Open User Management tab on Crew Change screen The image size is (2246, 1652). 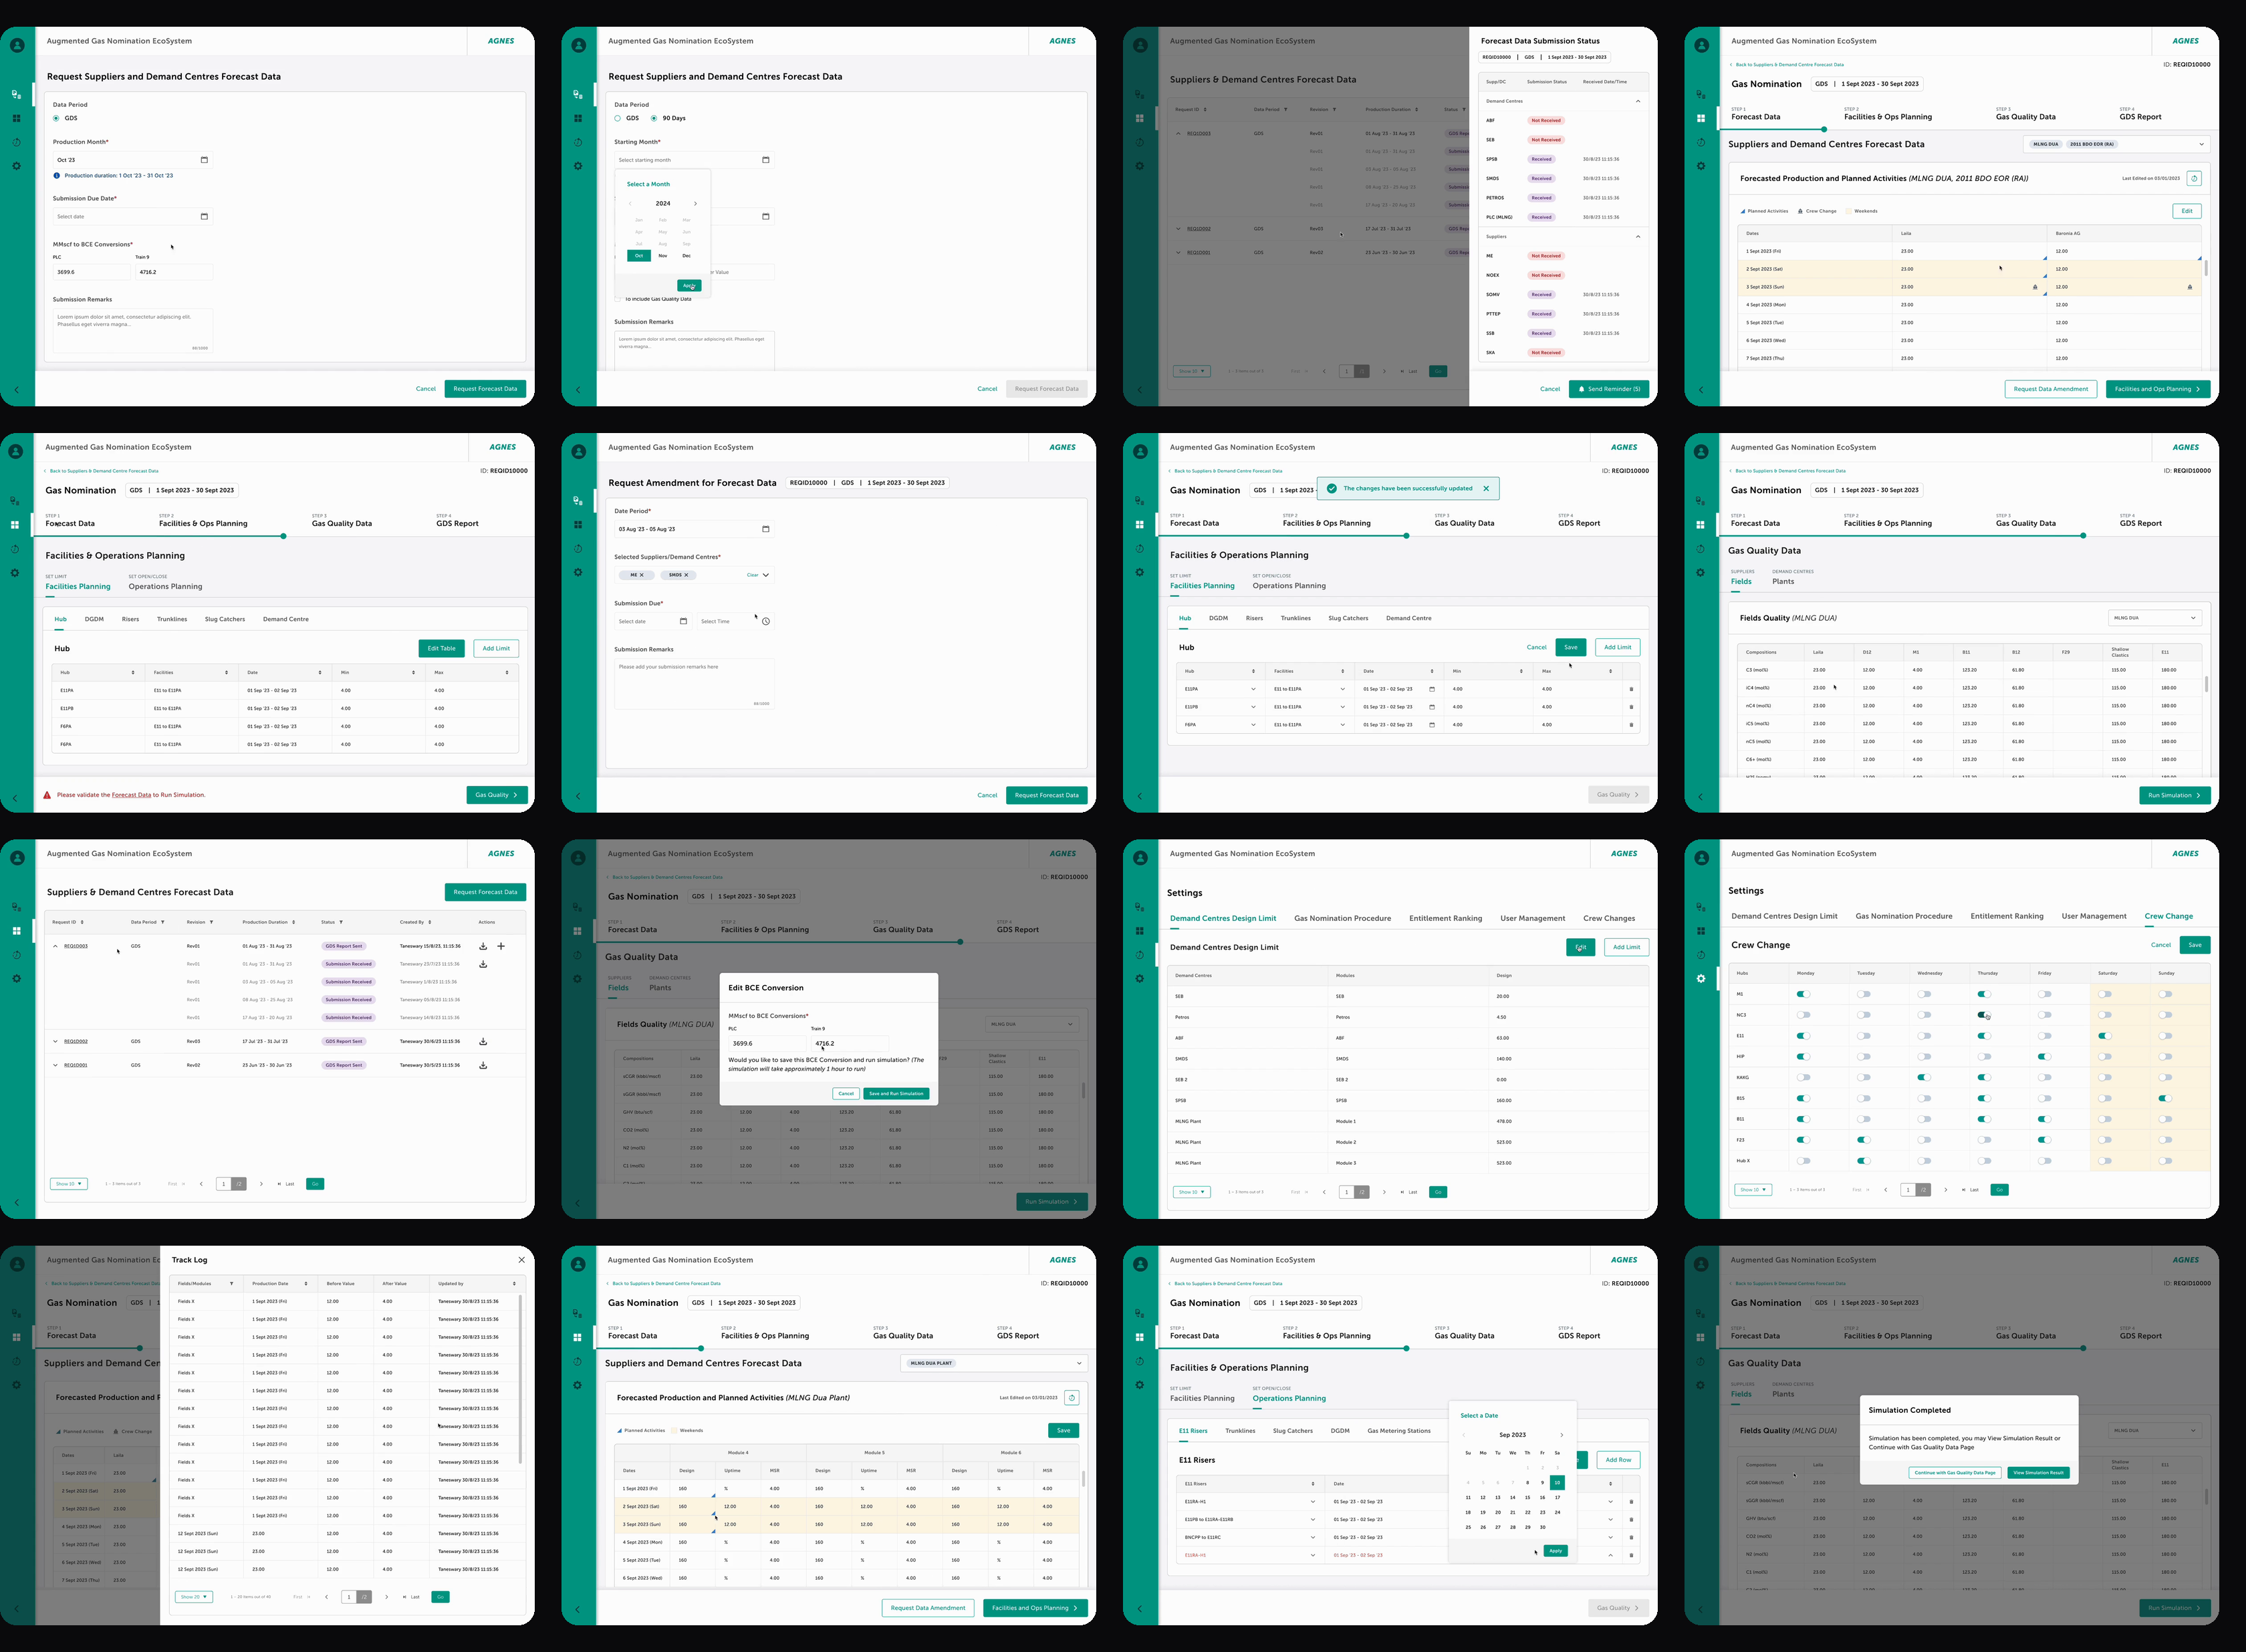click(x=2094, y=916)
